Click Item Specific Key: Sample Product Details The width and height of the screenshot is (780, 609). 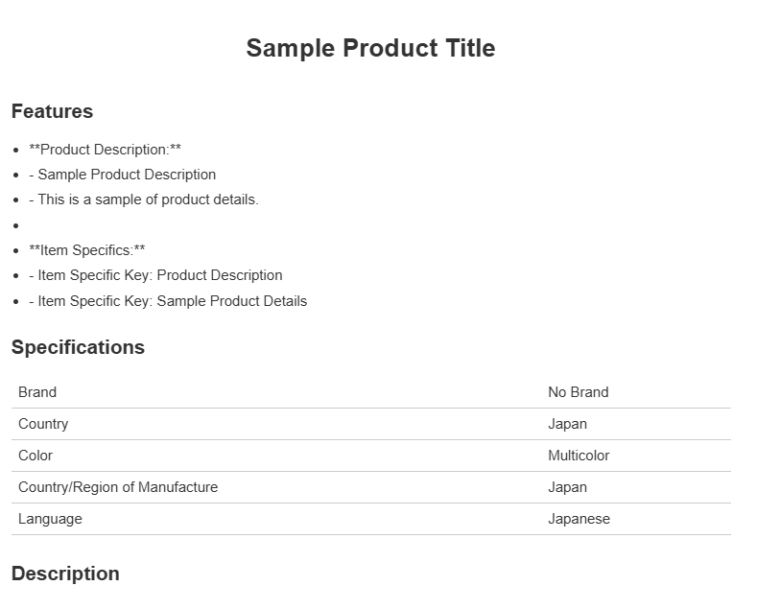pyautogui.click(x=167, y=299)
